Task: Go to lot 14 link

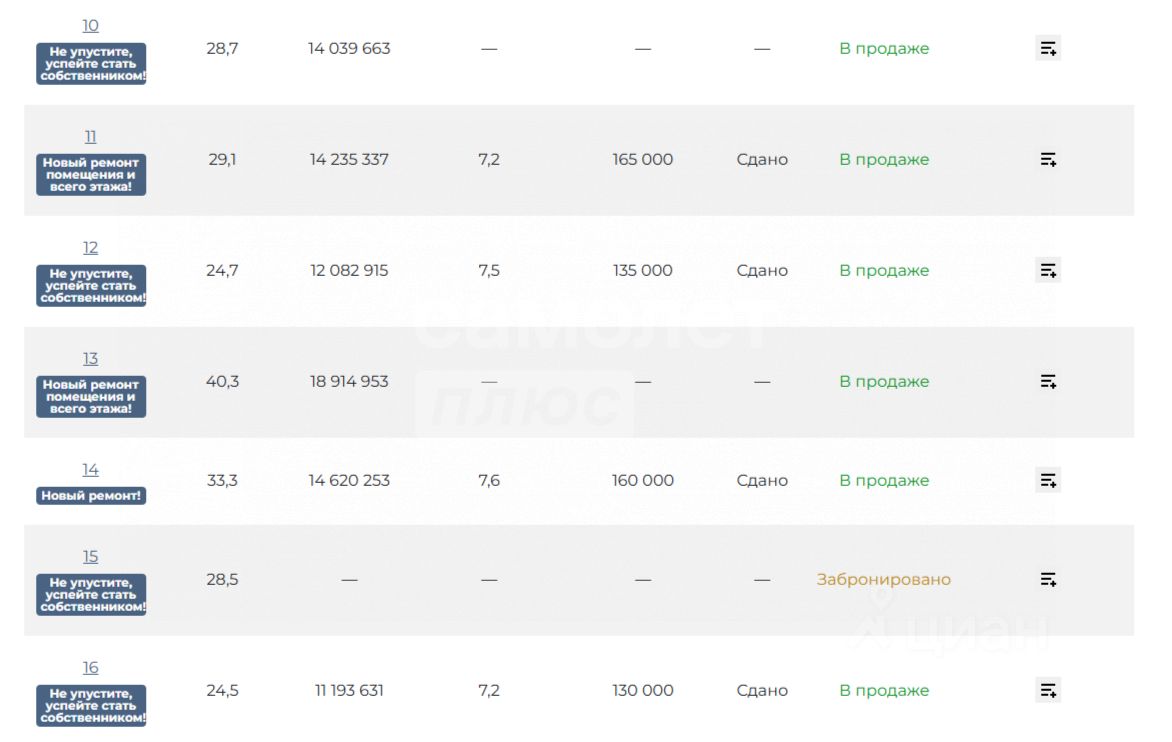Action: click(90, 470)
